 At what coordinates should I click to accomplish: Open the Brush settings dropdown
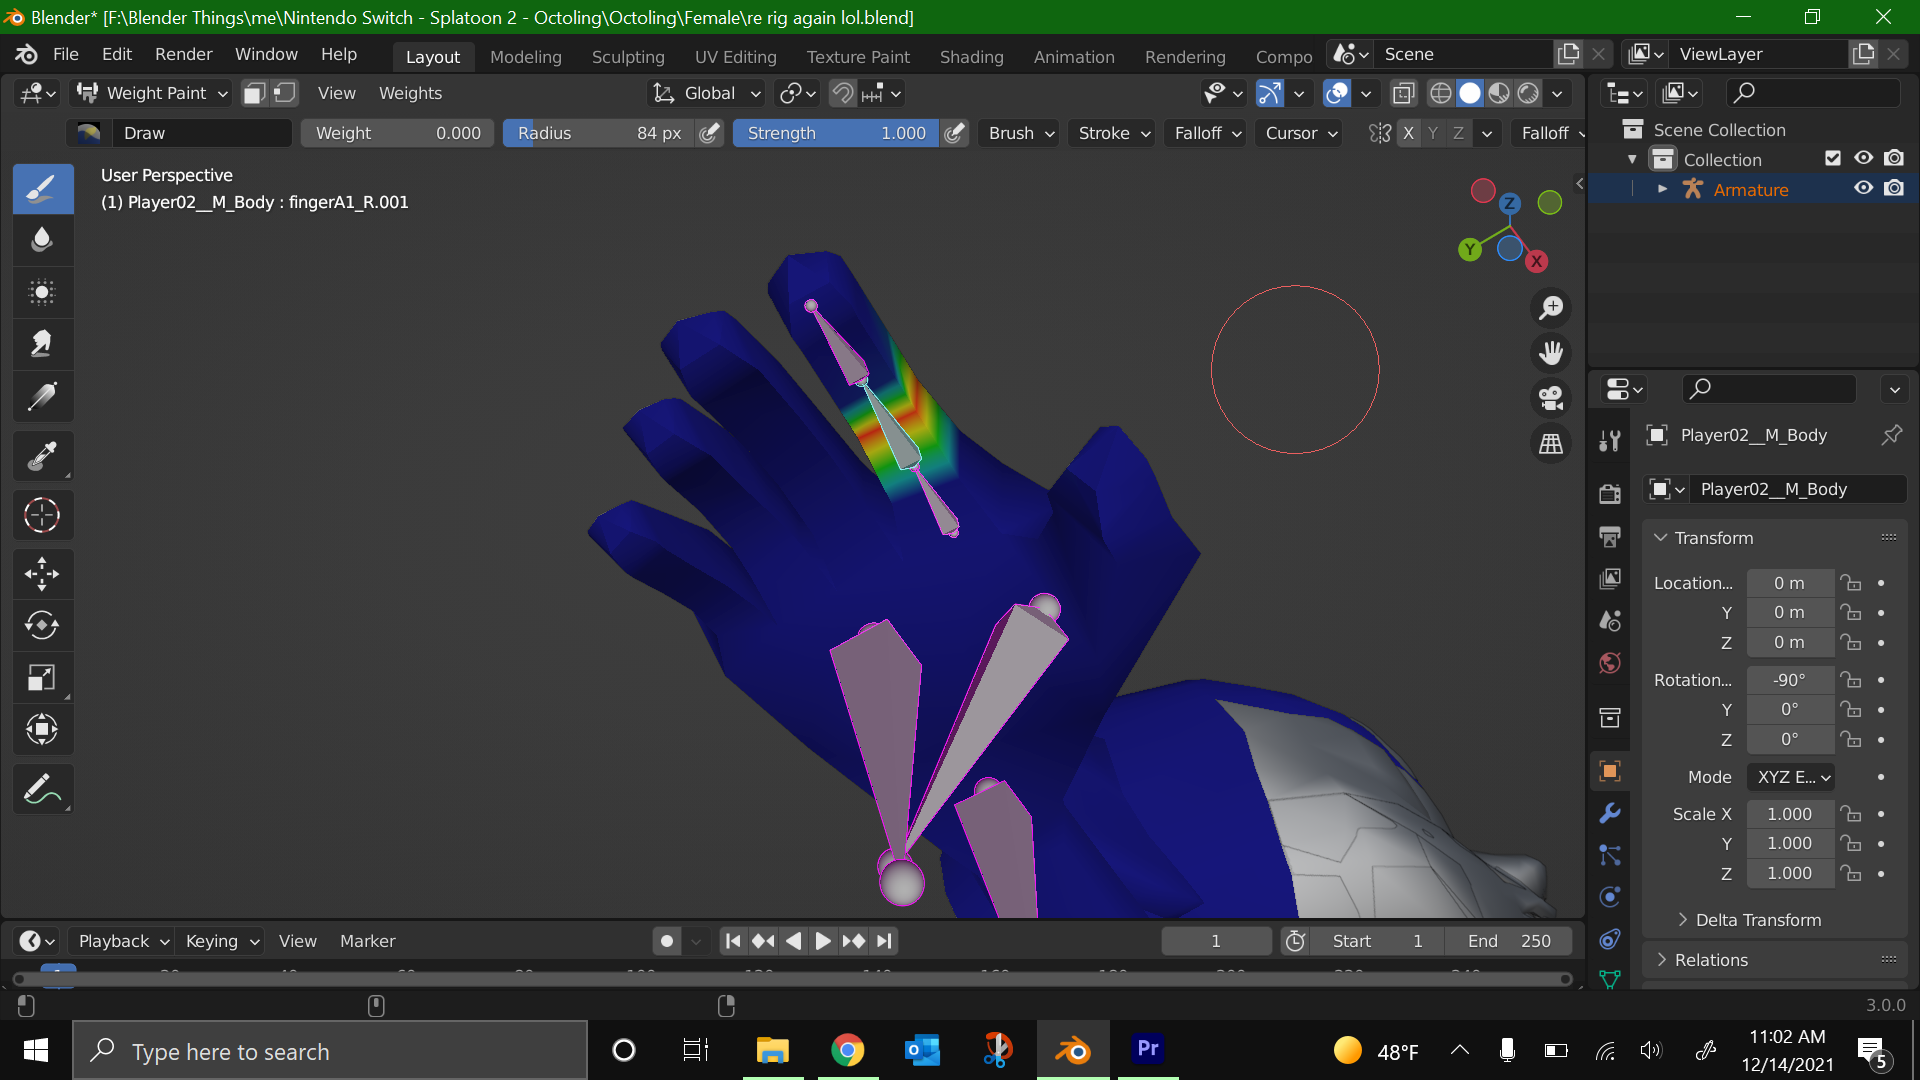1021,133
